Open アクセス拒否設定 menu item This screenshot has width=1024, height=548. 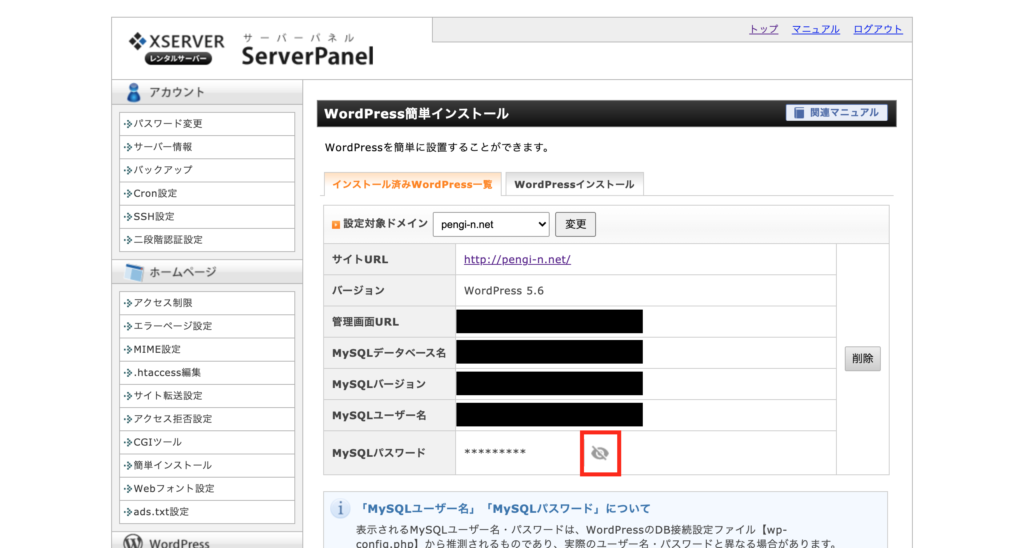click(207, 419)
